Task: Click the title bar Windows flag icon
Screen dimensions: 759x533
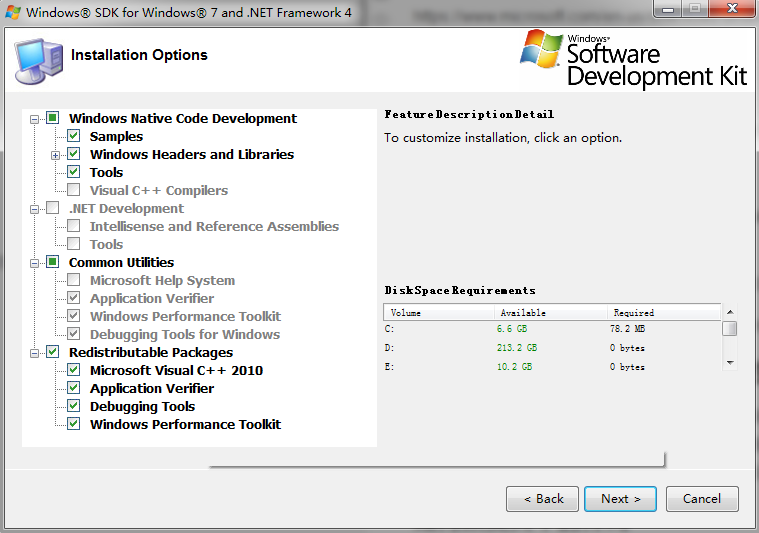Action: [x=13, y=13]
